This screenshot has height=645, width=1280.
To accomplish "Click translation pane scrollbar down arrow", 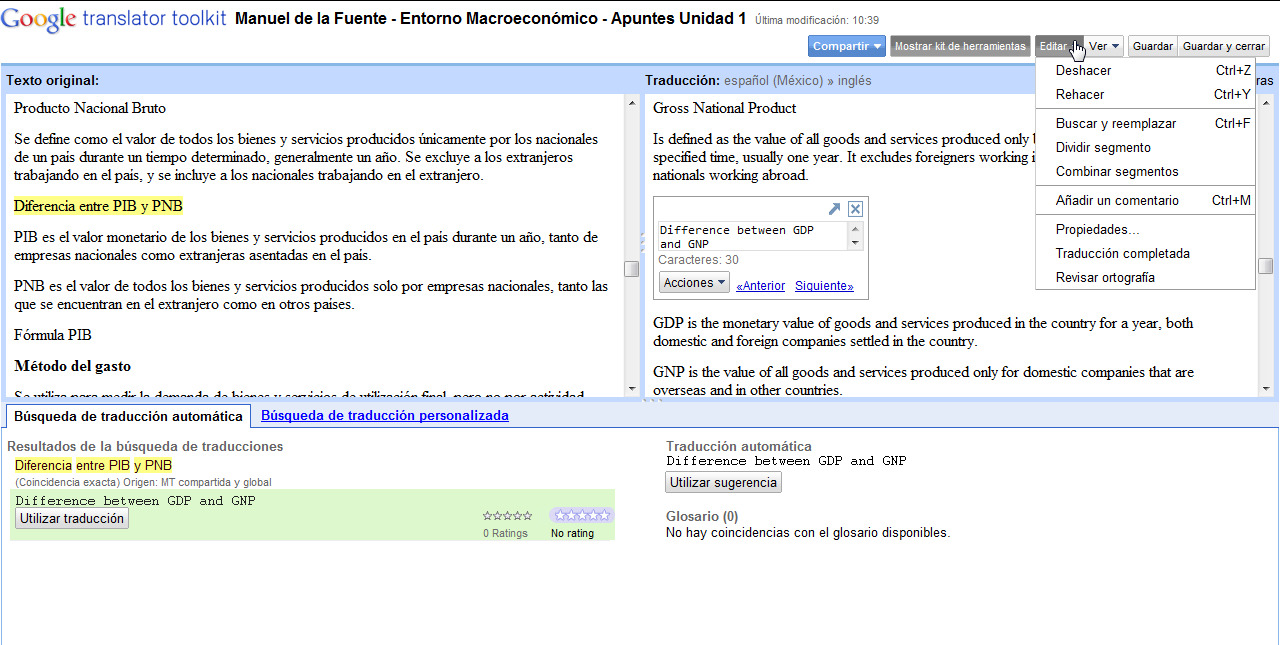I will pos(1266,389).
